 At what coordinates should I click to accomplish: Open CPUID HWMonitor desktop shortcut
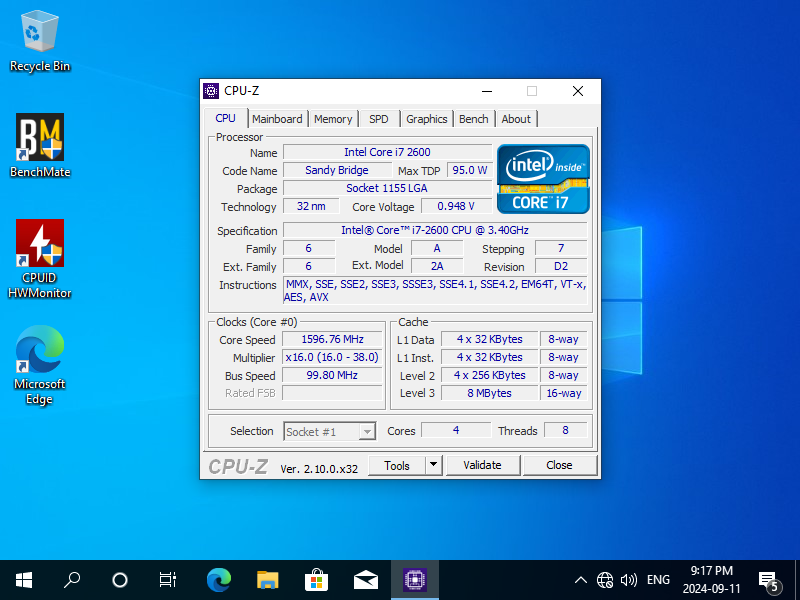pos(40,259)
